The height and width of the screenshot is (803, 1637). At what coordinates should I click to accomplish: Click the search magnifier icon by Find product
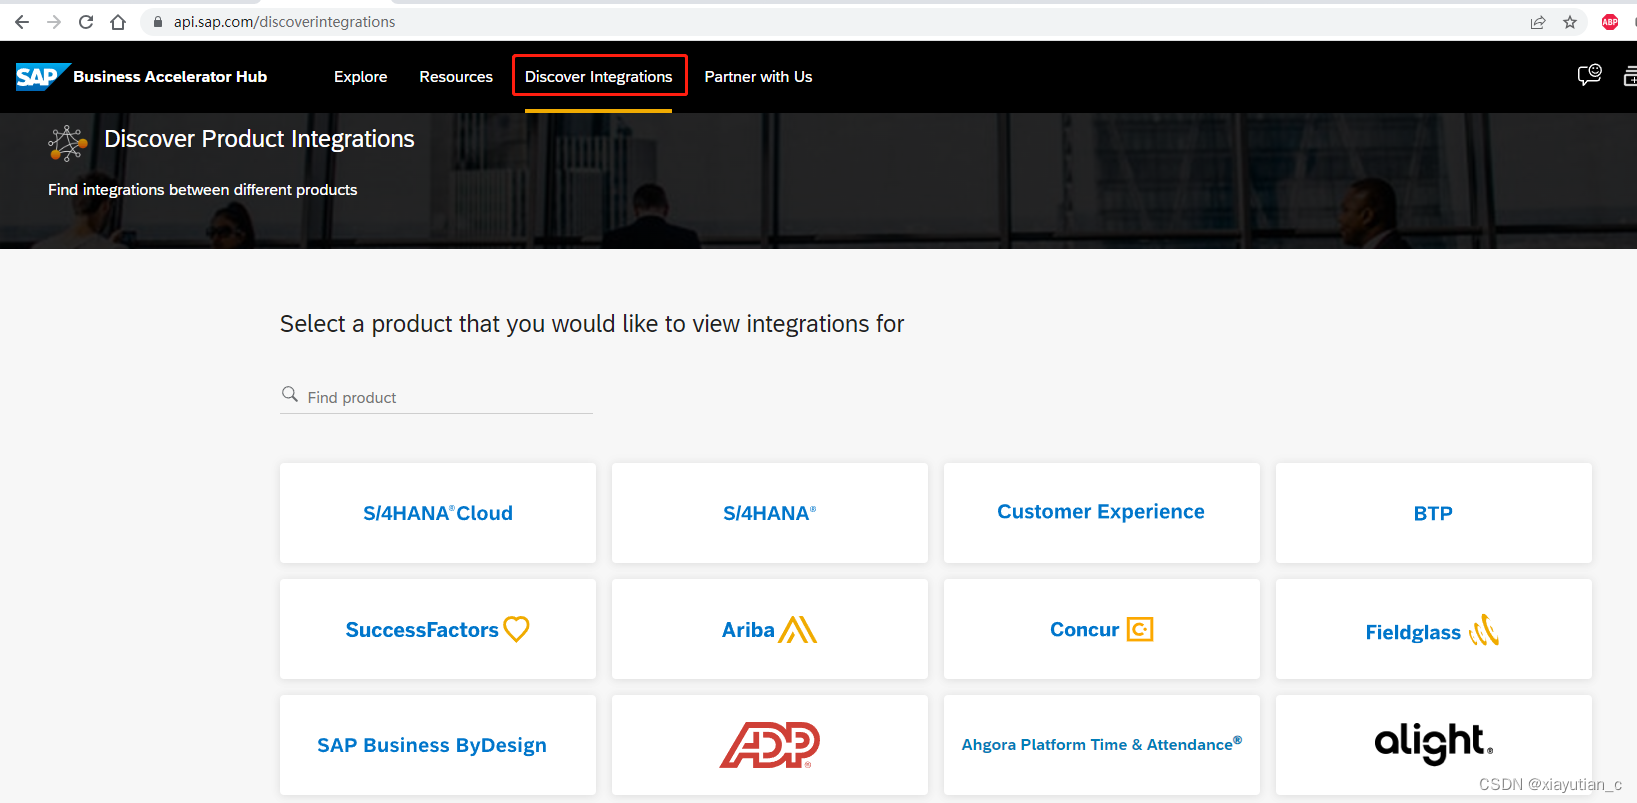(290, 395)
